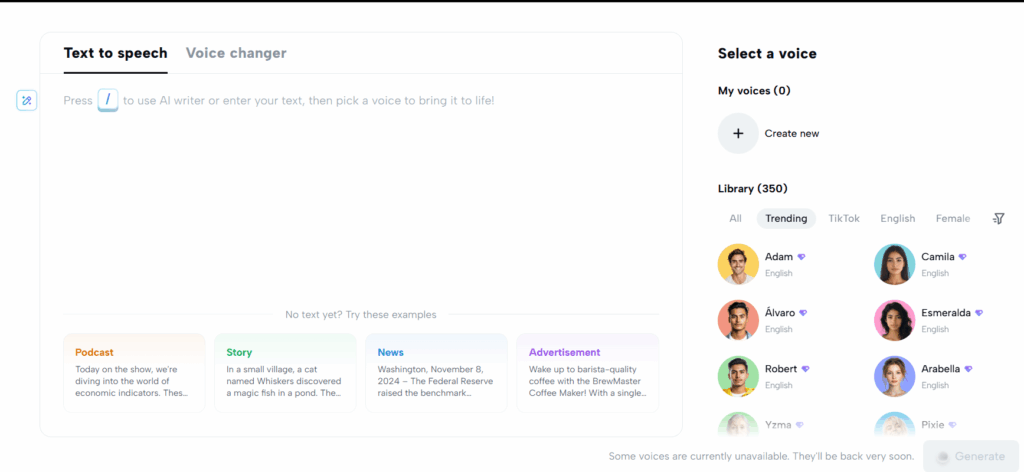The width and height of the screenshot is (1024, 472).
Task: Show All voices in library
Action: coord(735,219)
